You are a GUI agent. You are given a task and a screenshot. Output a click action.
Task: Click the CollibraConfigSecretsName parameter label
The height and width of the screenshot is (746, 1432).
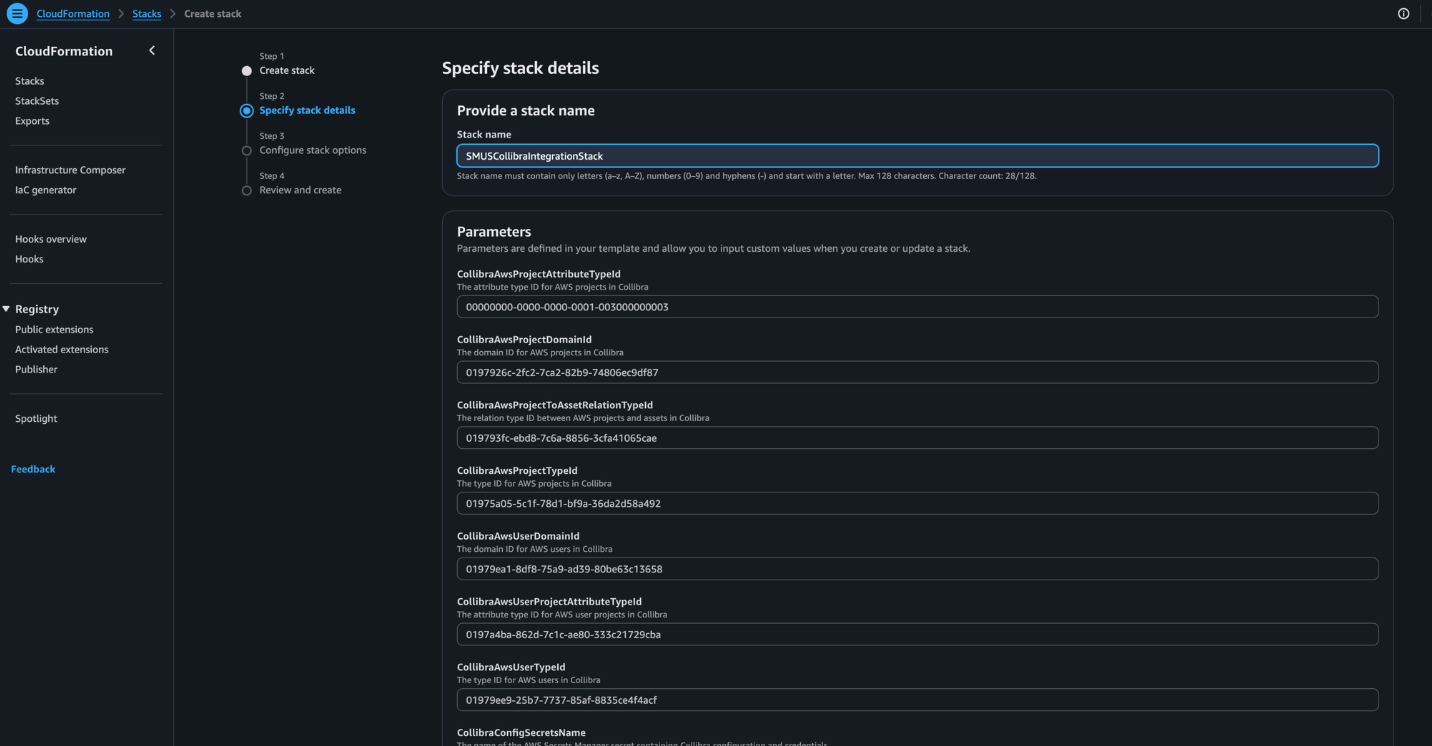pyautogui.click(x=521, y=733)
